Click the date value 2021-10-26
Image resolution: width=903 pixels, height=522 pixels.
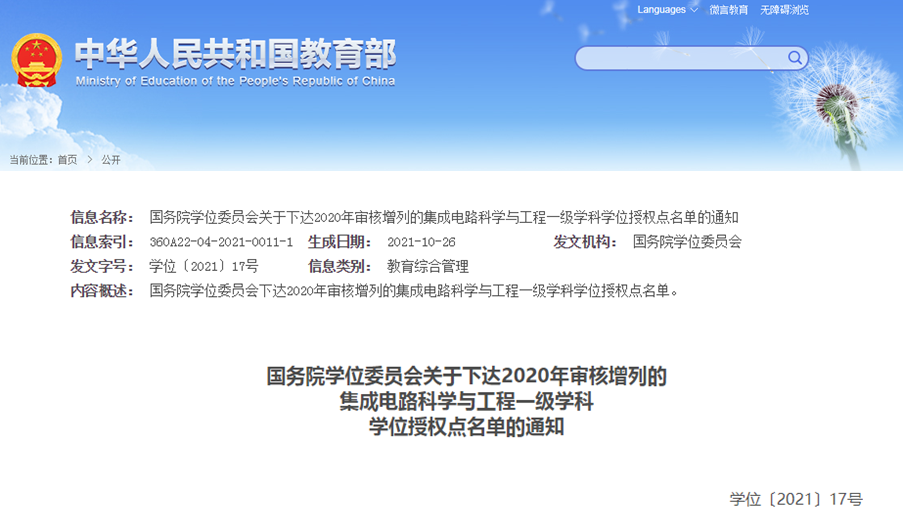pyautogui.click(x=421, y=242)
